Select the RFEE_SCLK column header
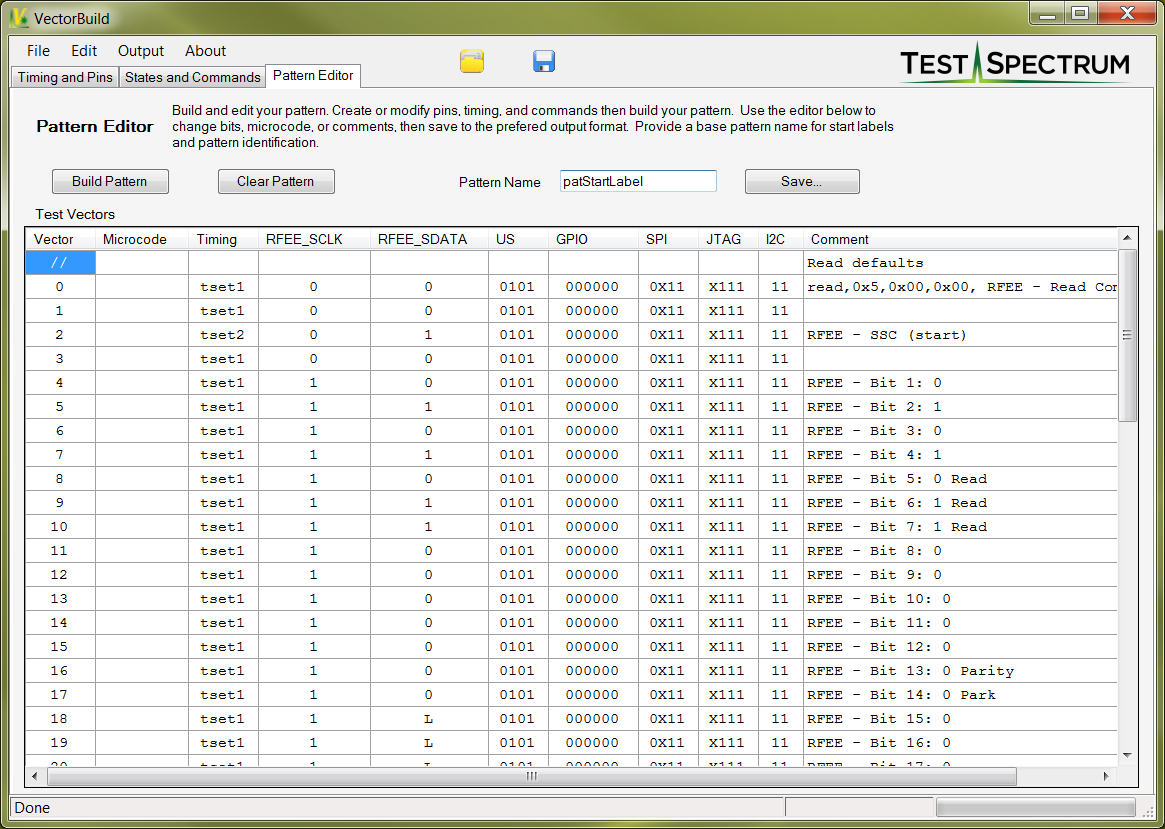Image resolution: width=1165 pixels, height=829 pixels. coord(313,239)
